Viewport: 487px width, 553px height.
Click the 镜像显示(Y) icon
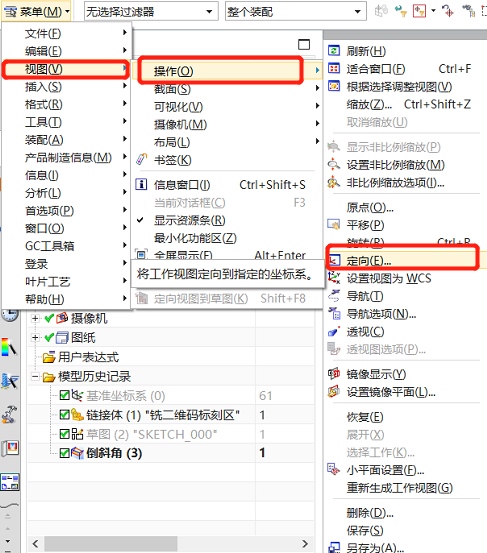click(334, 373)
